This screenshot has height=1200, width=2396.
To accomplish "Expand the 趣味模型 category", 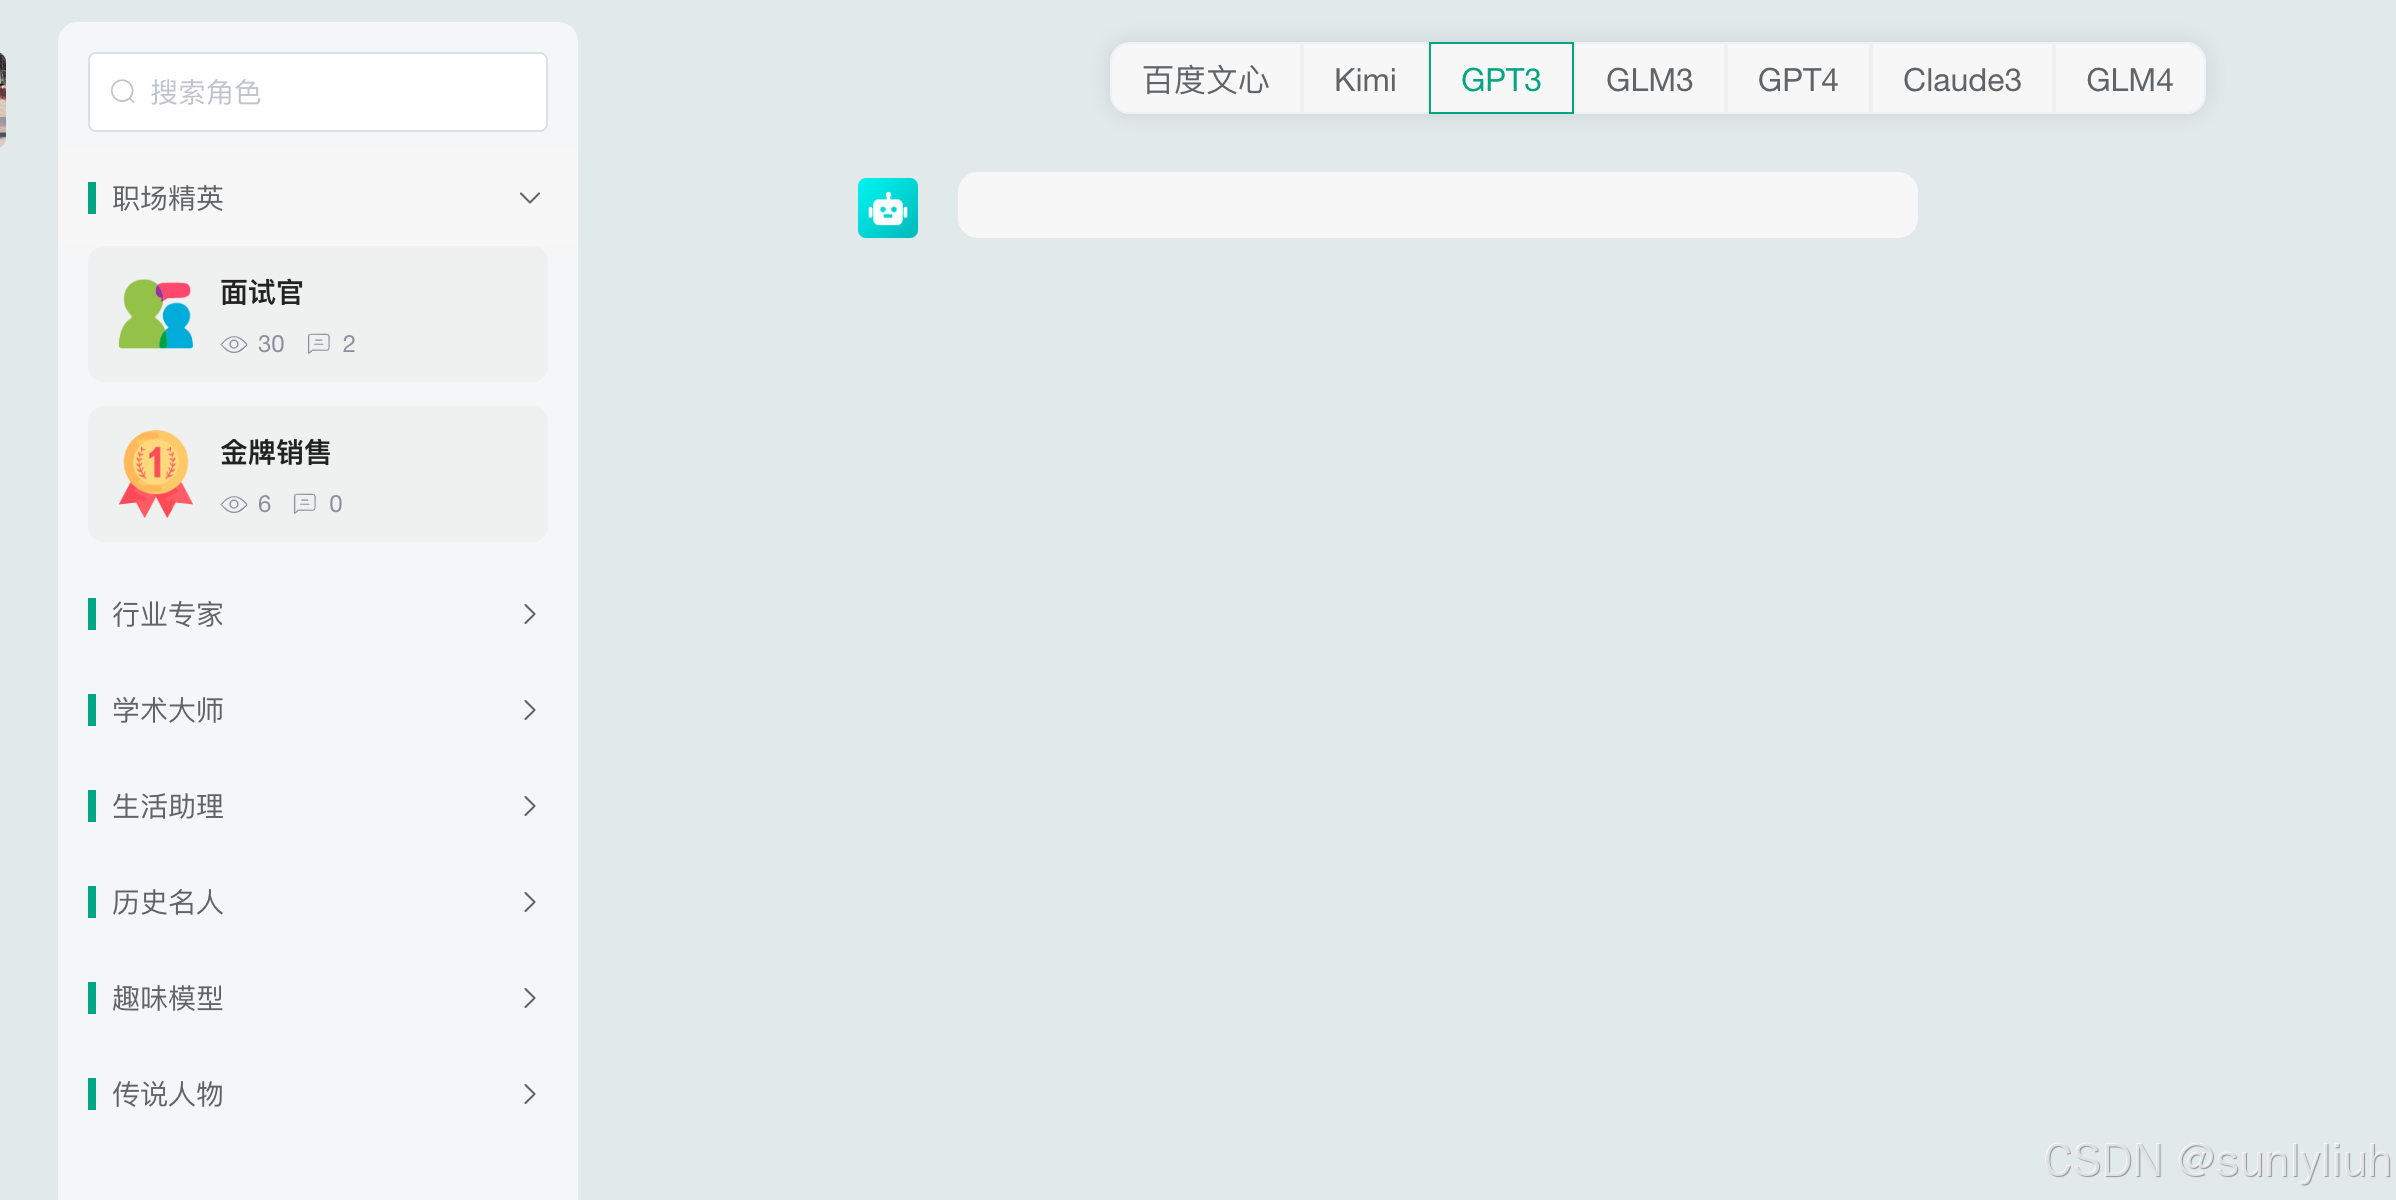I will point(530,998).
